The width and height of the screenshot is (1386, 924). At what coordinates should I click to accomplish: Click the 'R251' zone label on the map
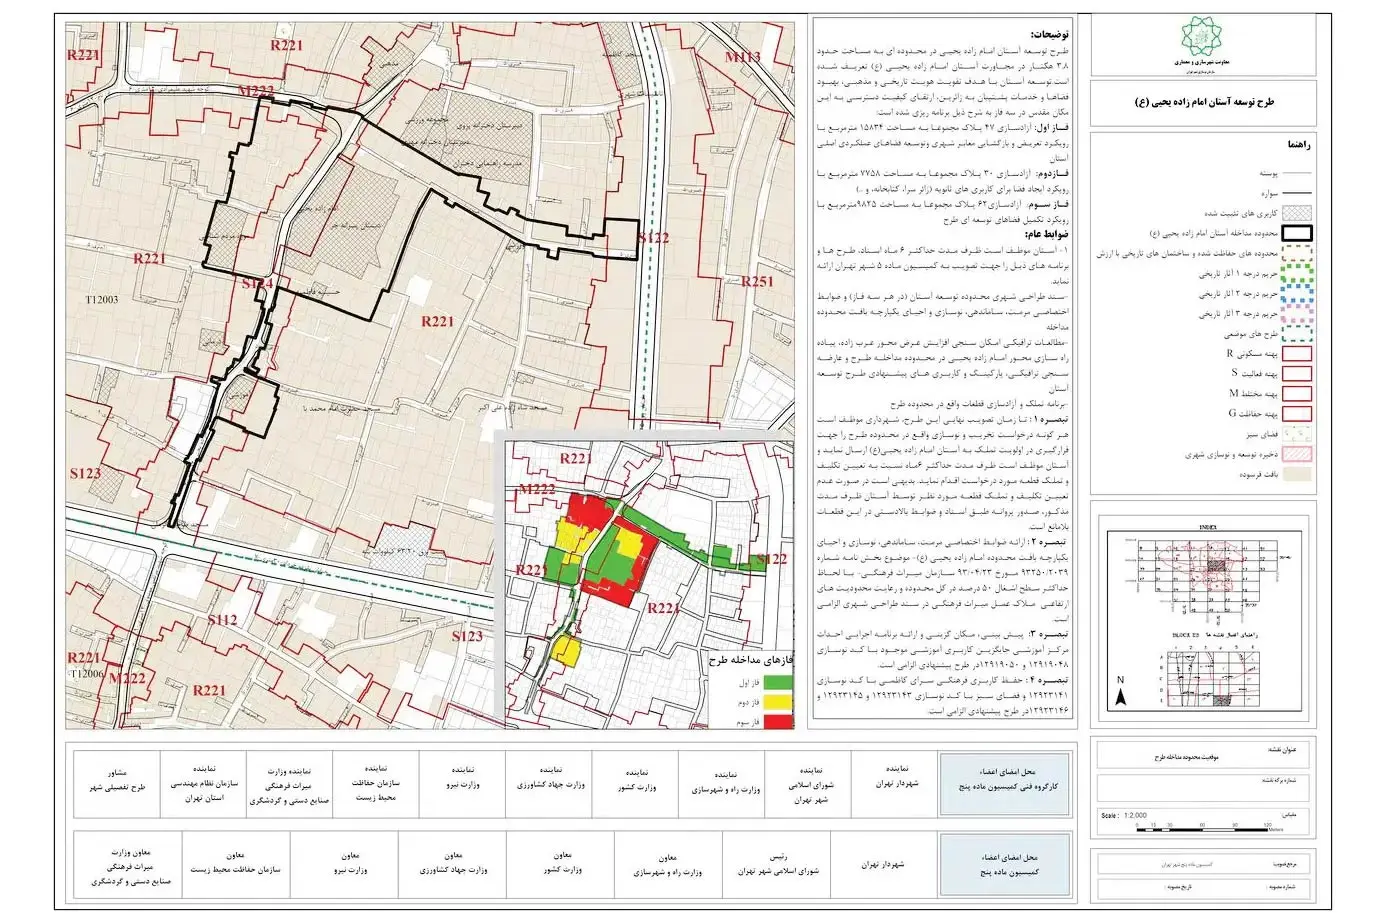757,281
